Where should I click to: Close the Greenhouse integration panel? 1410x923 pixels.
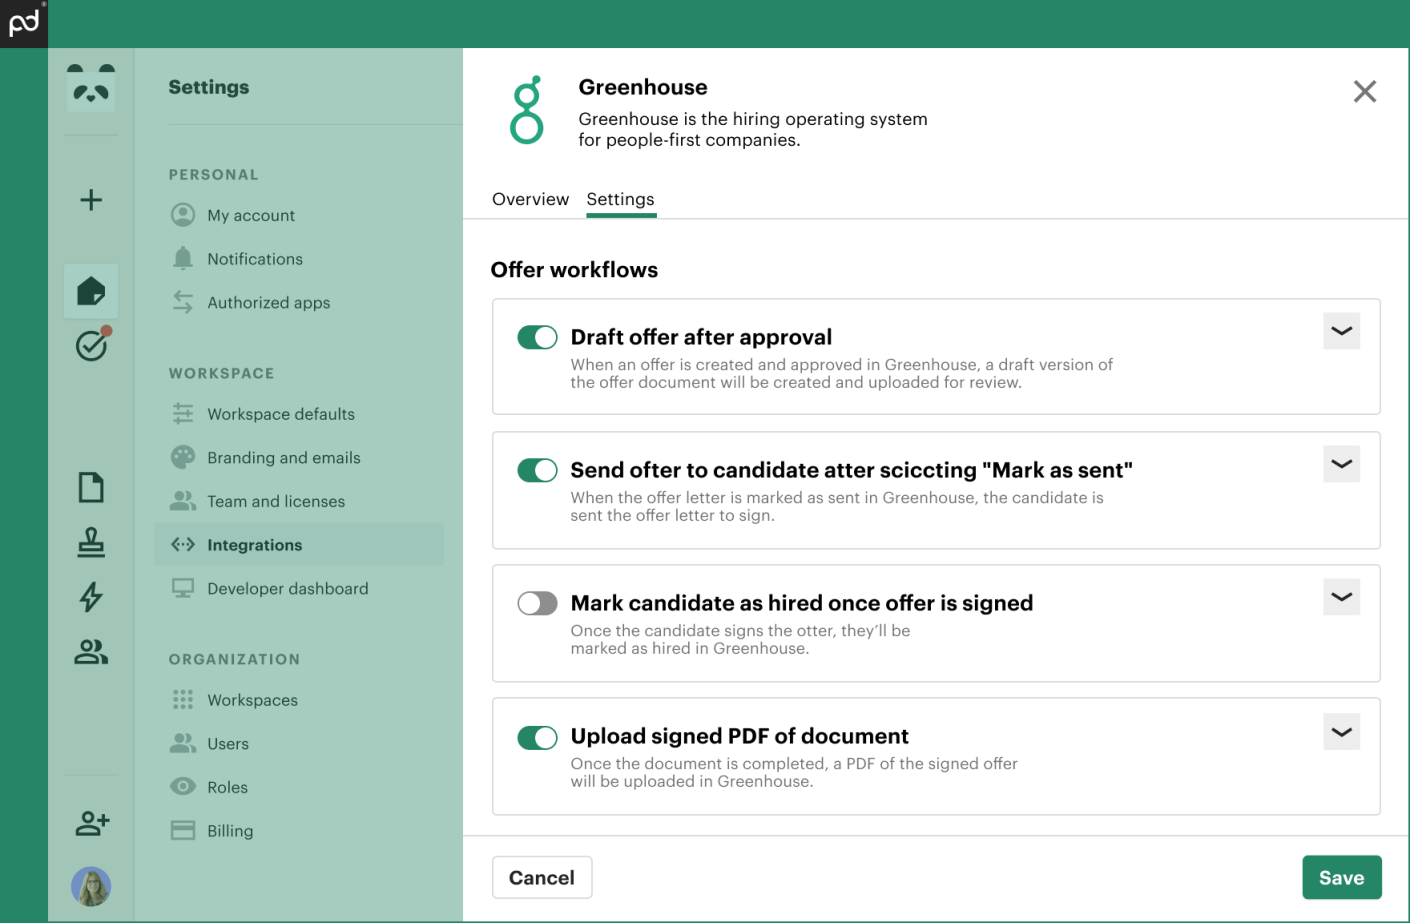(1364, 92)
